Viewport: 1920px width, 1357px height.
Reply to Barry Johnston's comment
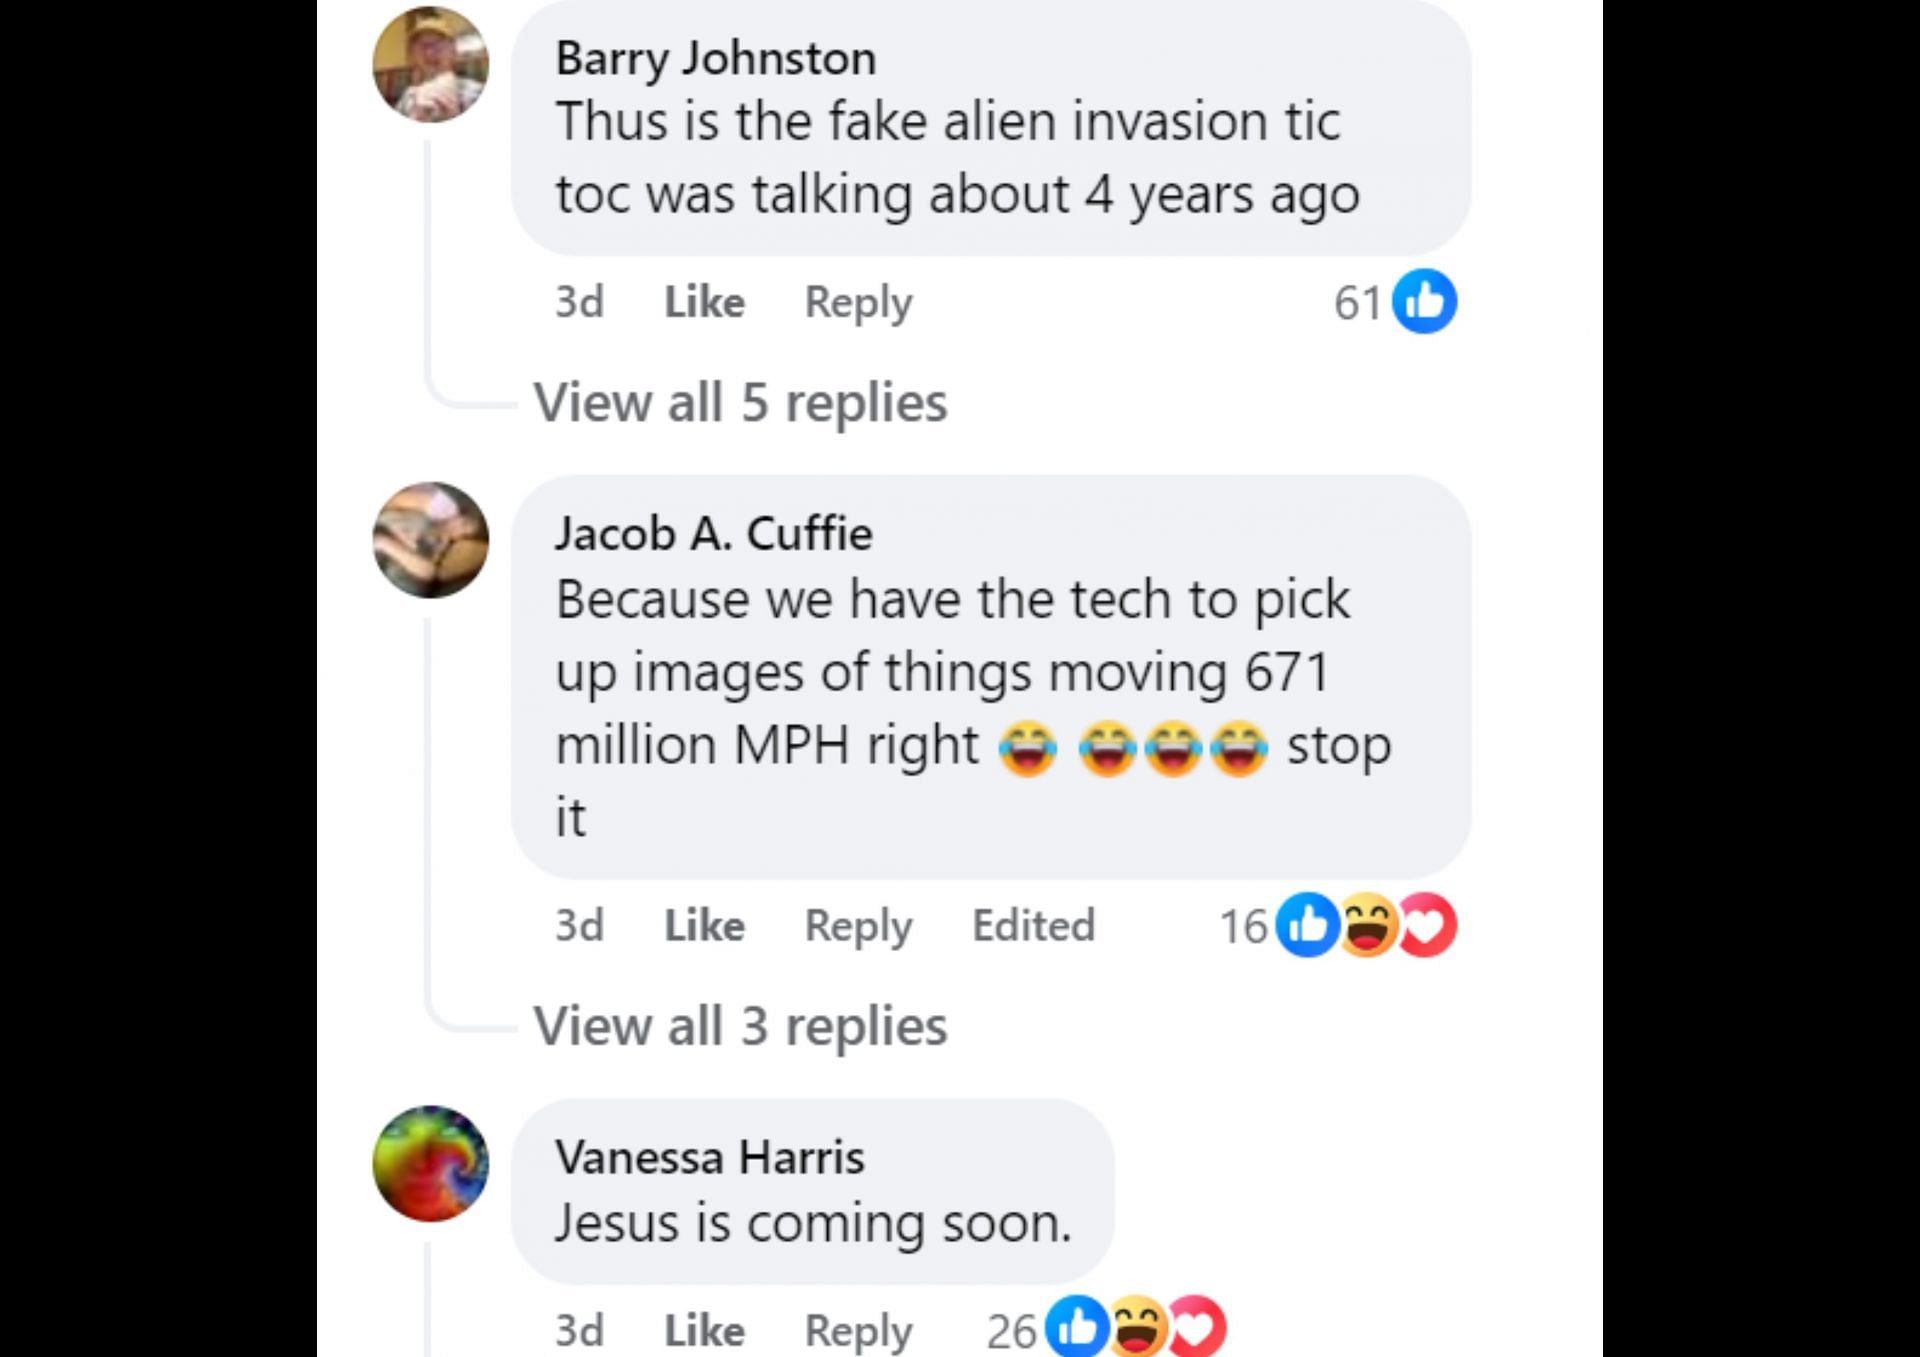(858, 303)
